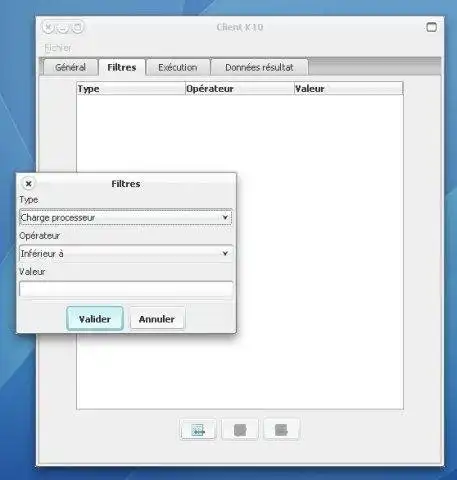Click the Opérateur column header
Image resolution: width=457 pixels, height=480 pixels.
(240, 89)
